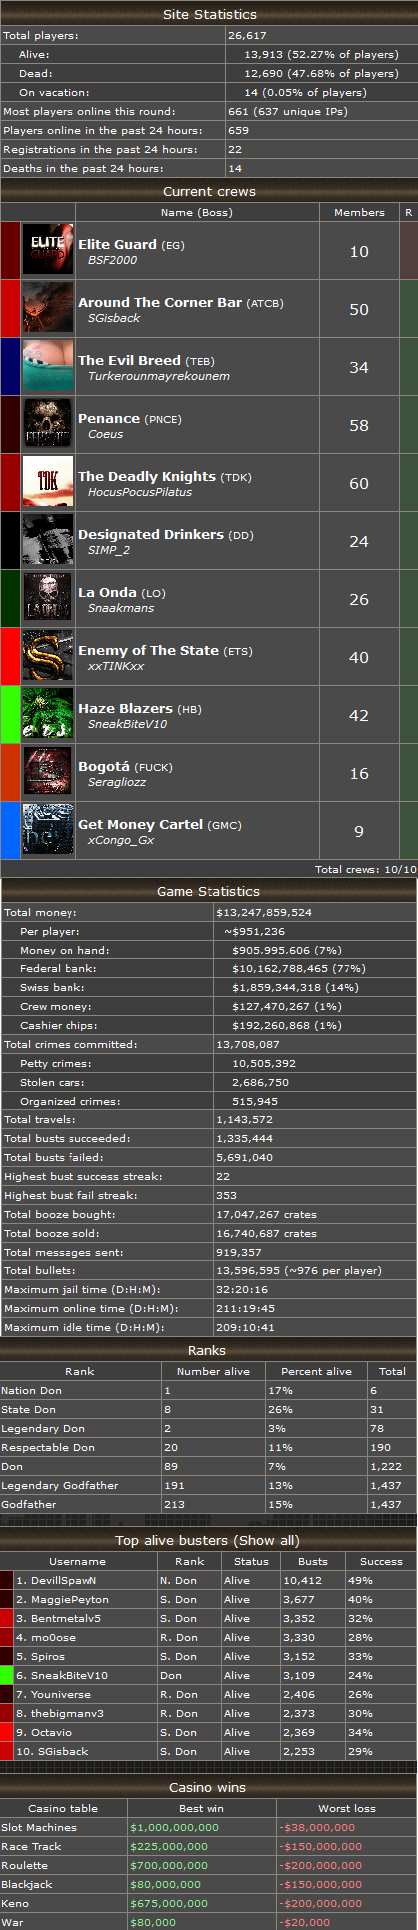The image size is (418, 1930).
Task: Click SneakBiteV10 in top busters
Action: (x=69, y=1675)
